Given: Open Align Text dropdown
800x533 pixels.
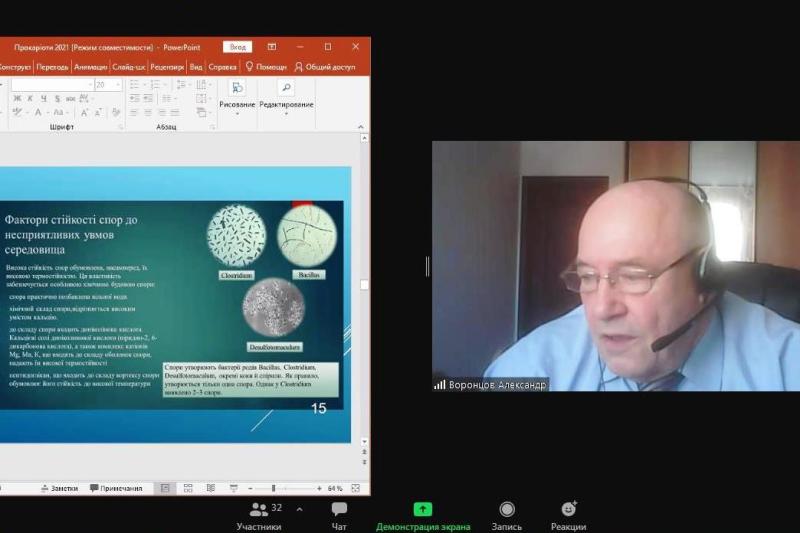Looking at the screenshot, I should point(203,98).
